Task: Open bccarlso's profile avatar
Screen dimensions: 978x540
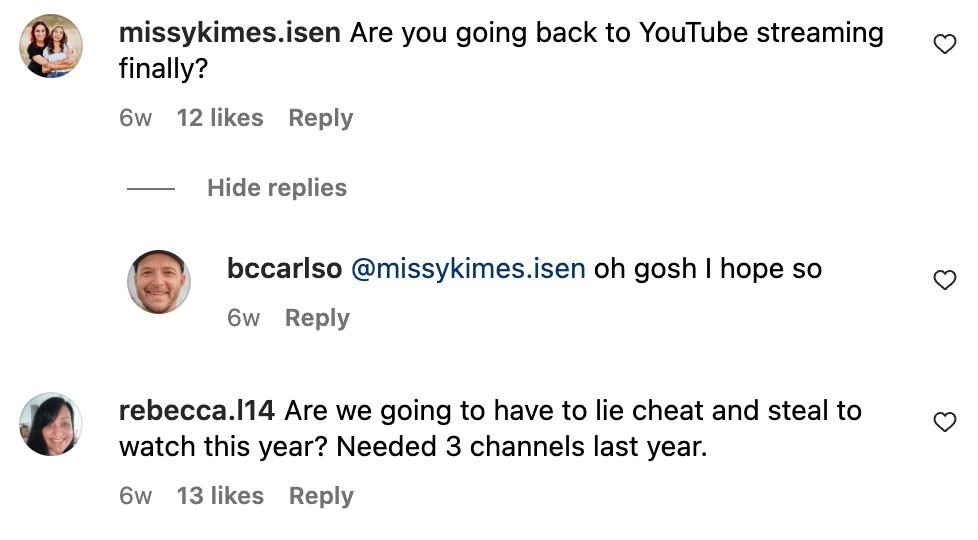Action: click(159, 282)
